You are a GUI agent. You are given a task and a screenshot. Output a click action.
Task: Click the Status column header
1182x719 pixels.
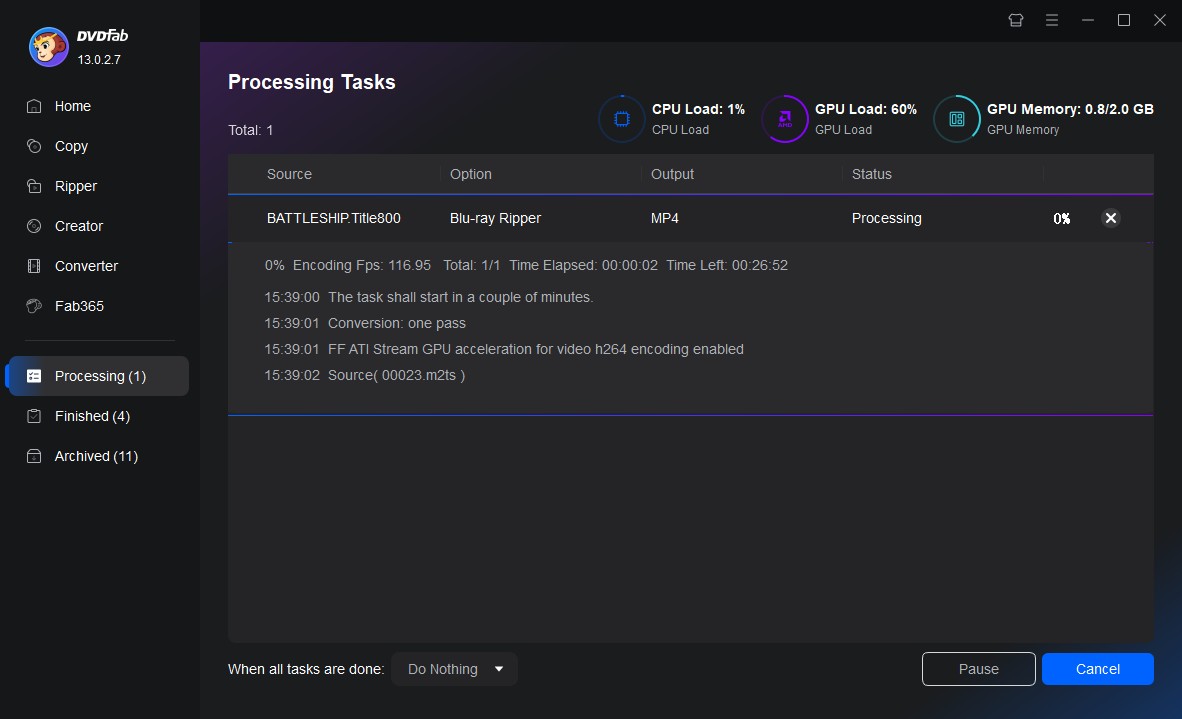tap(871, 174)
